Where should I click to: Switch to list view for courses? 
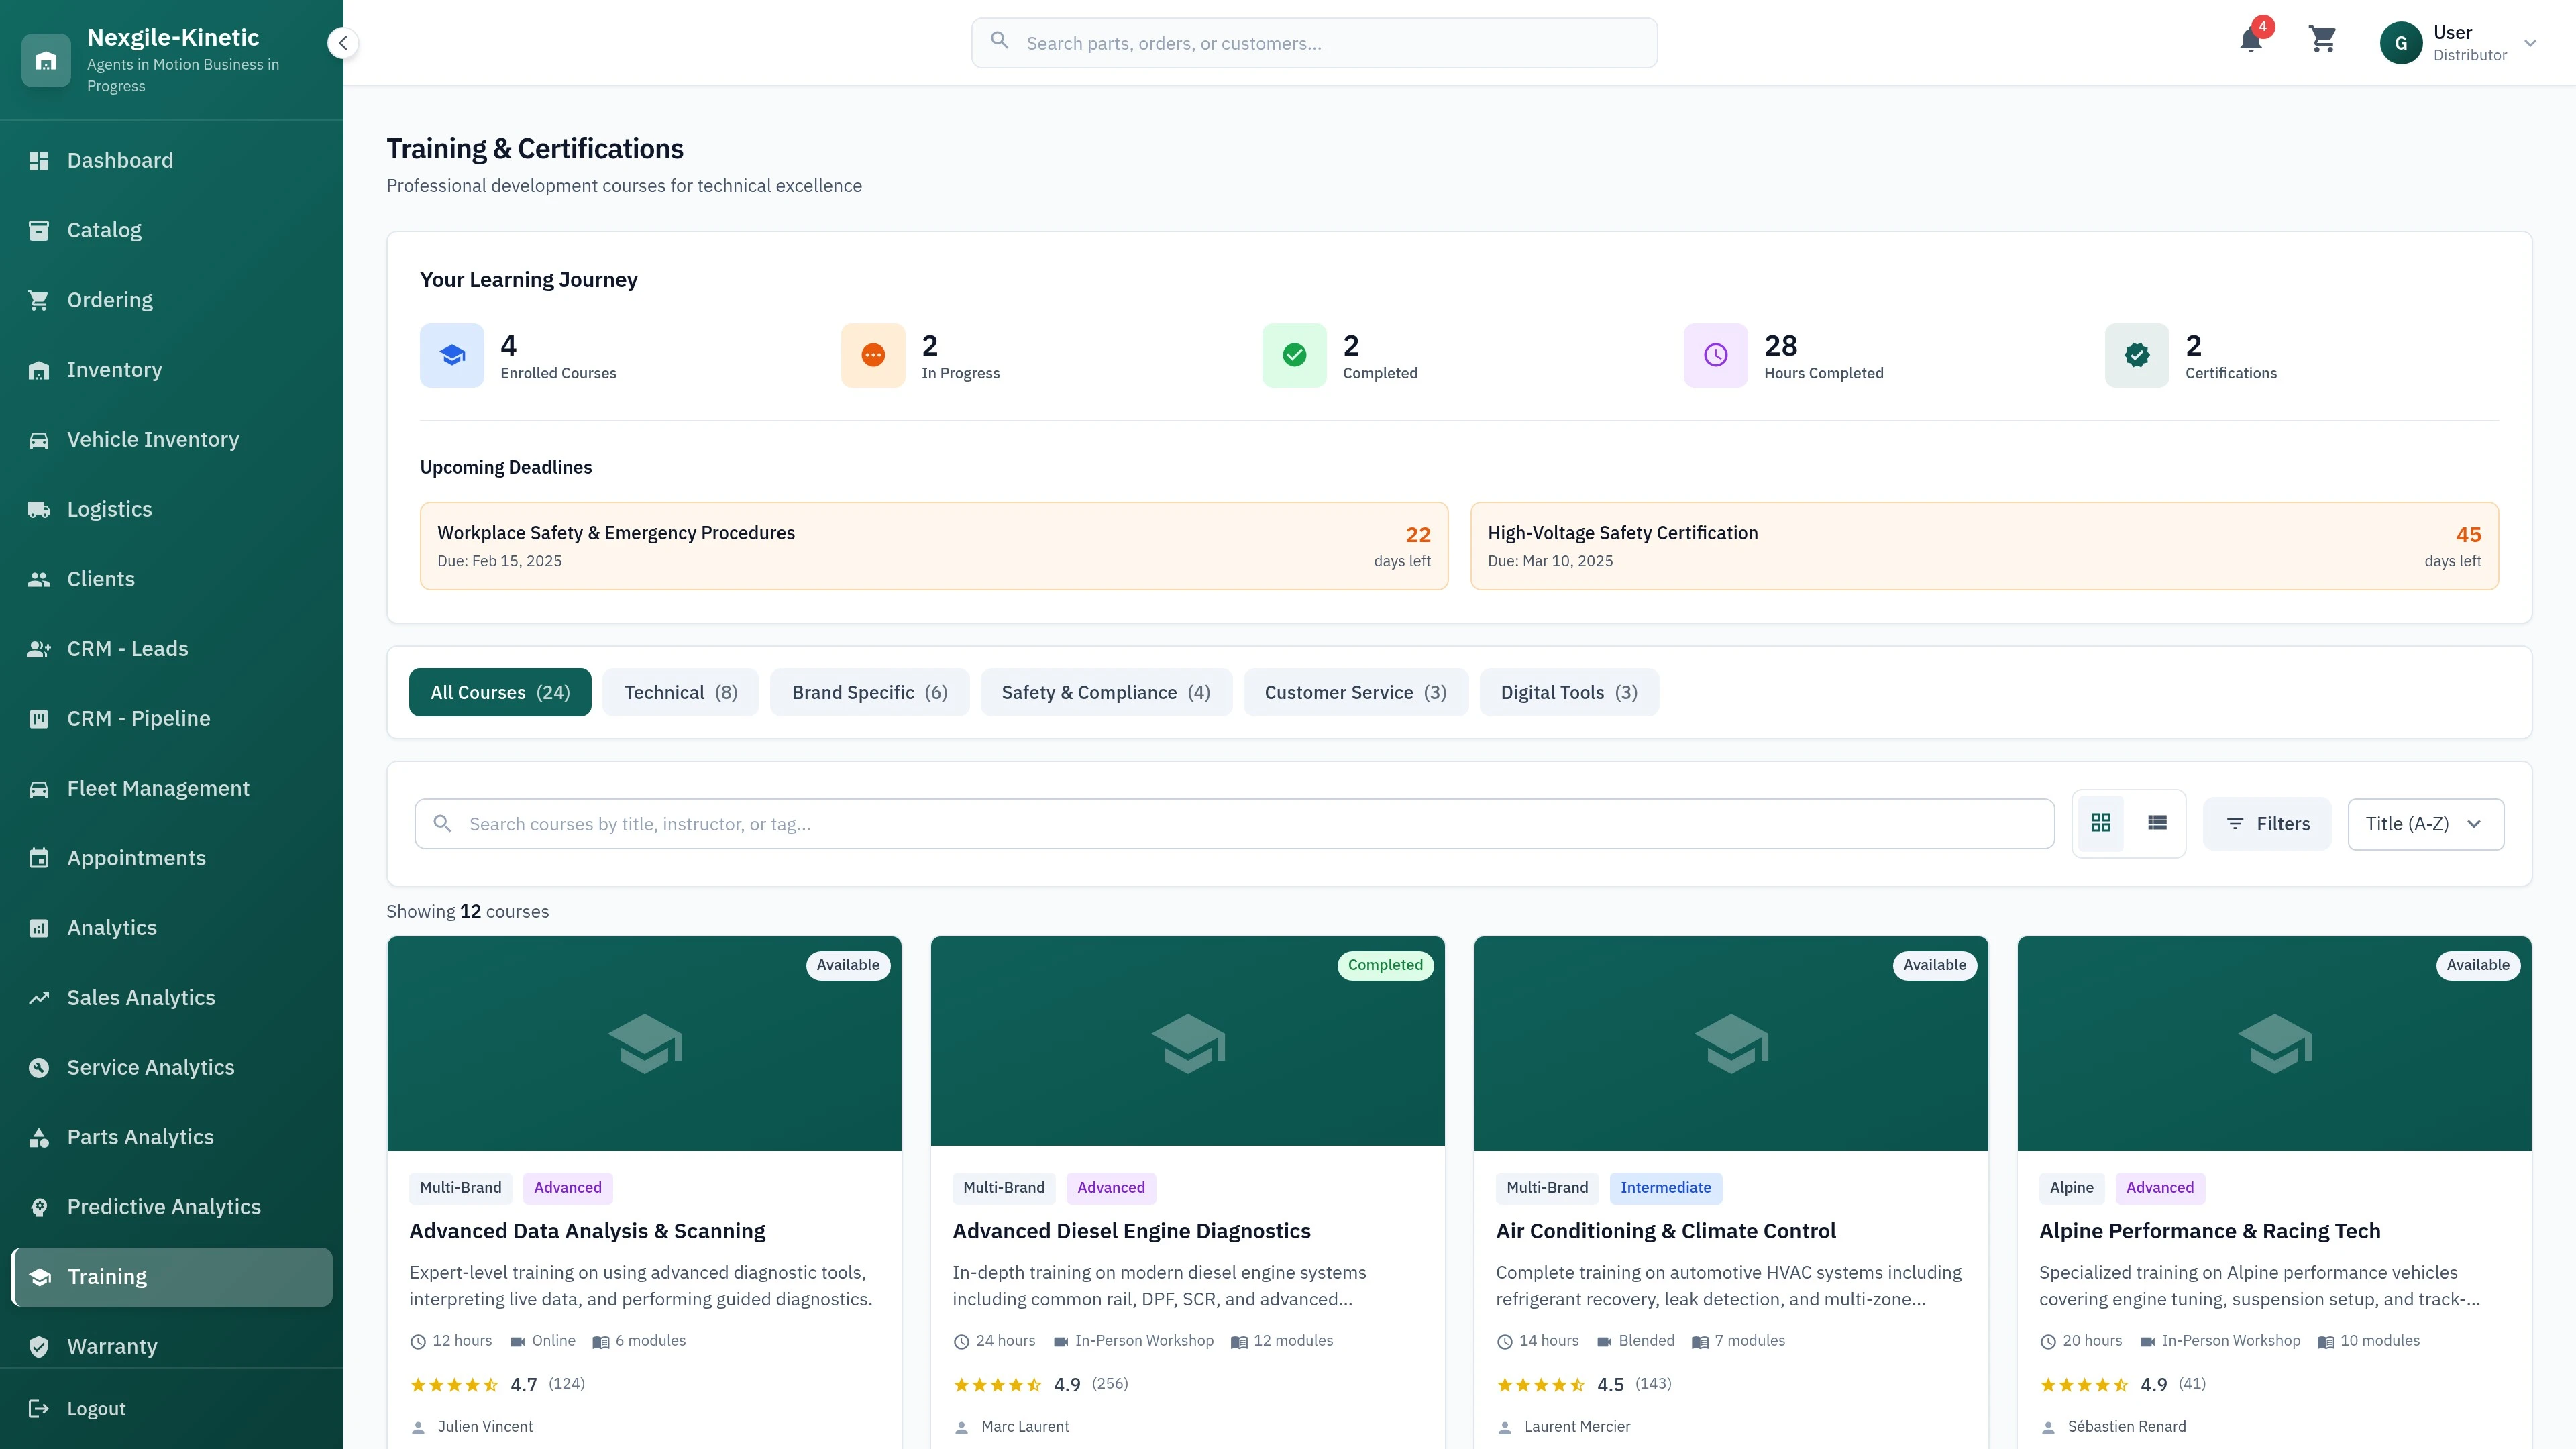point(2156,823)
